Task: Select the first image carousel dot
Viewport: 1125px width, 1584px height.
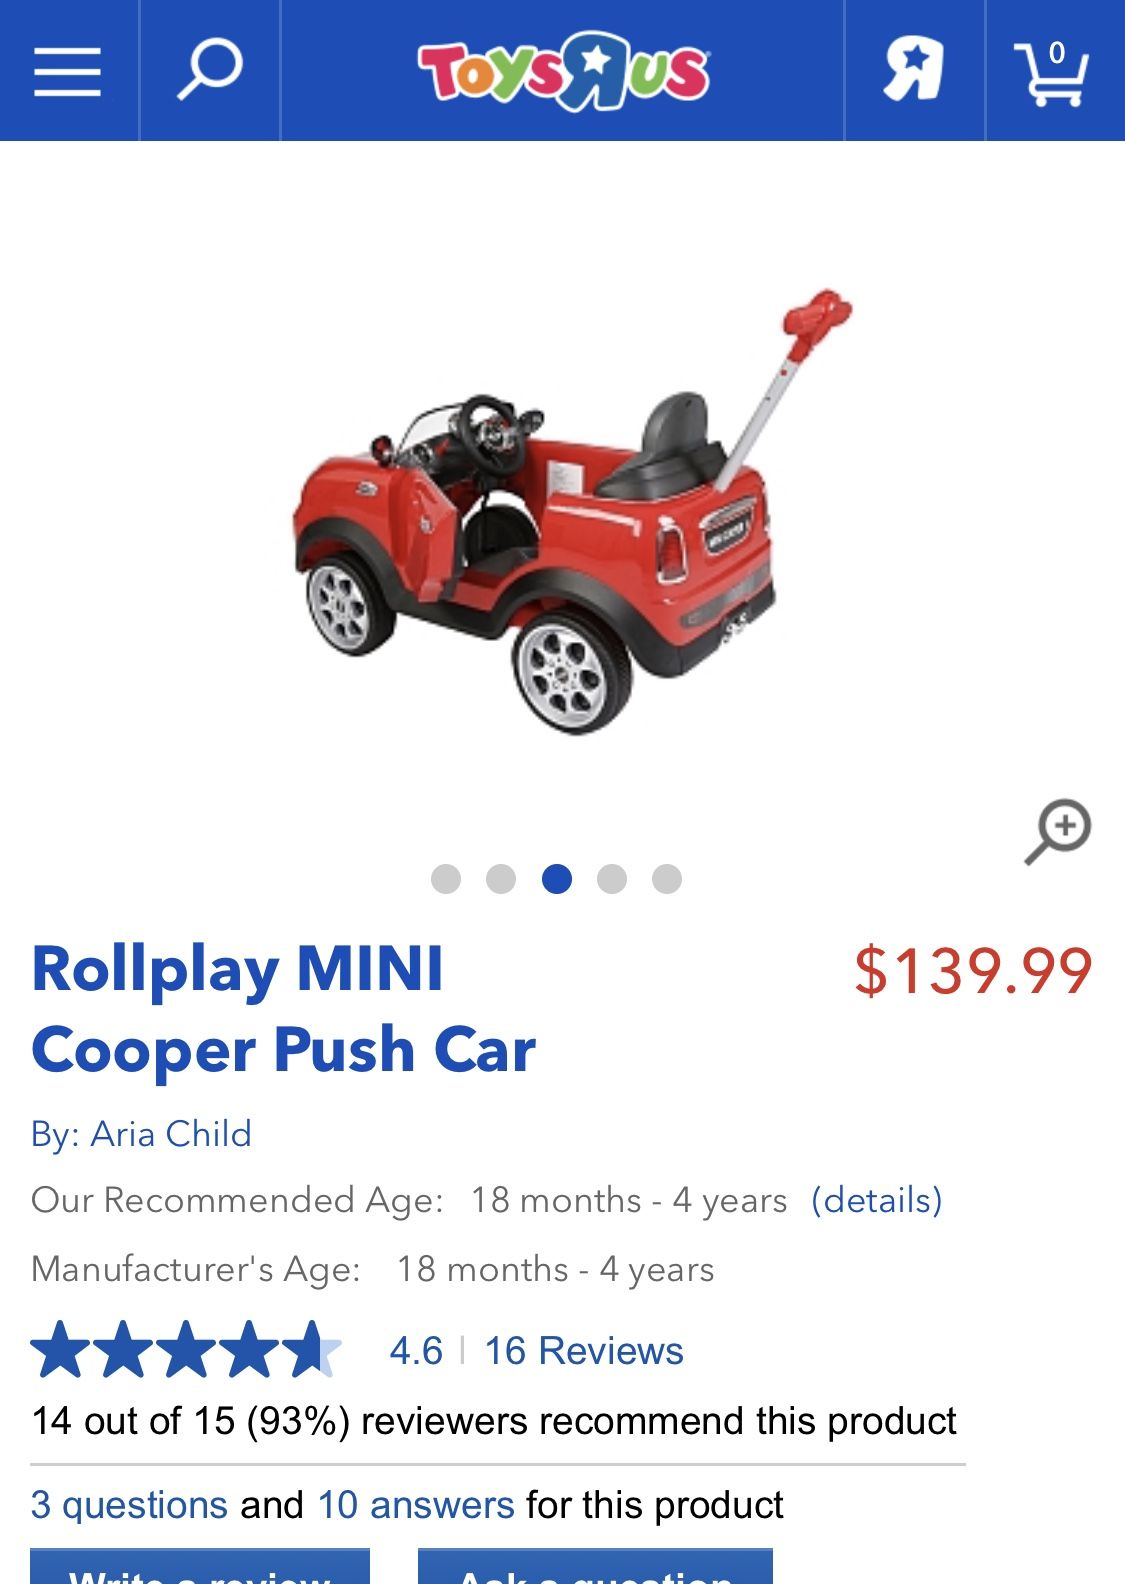Action: click(446, 879)
